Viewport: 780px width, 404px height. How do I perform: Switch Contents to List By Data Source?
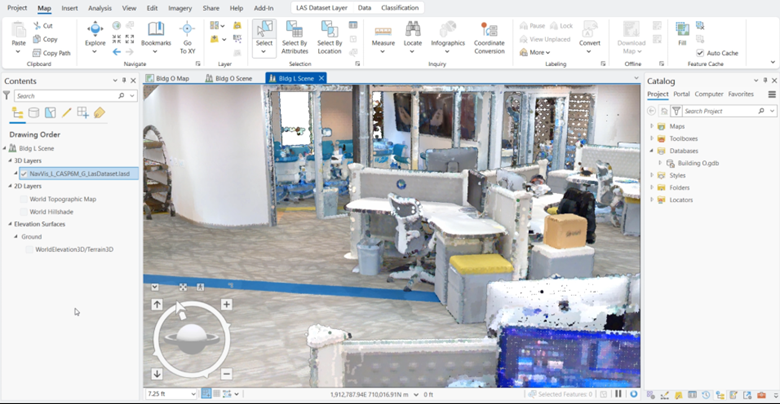click(33, 113)
